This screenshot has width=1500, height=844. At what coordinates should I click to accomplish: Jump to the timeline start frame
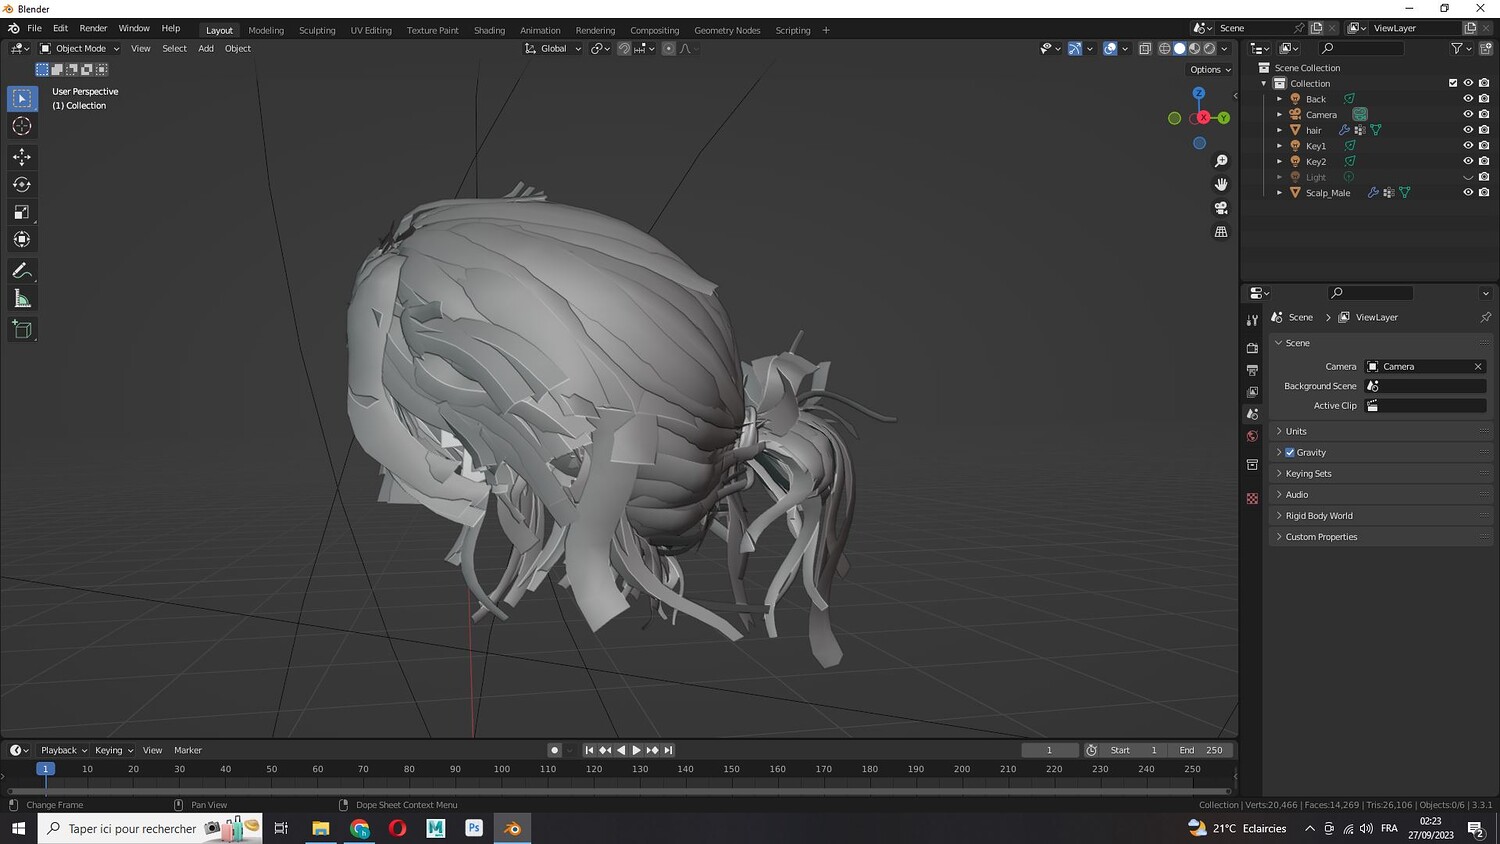click(x=589, y=750)
